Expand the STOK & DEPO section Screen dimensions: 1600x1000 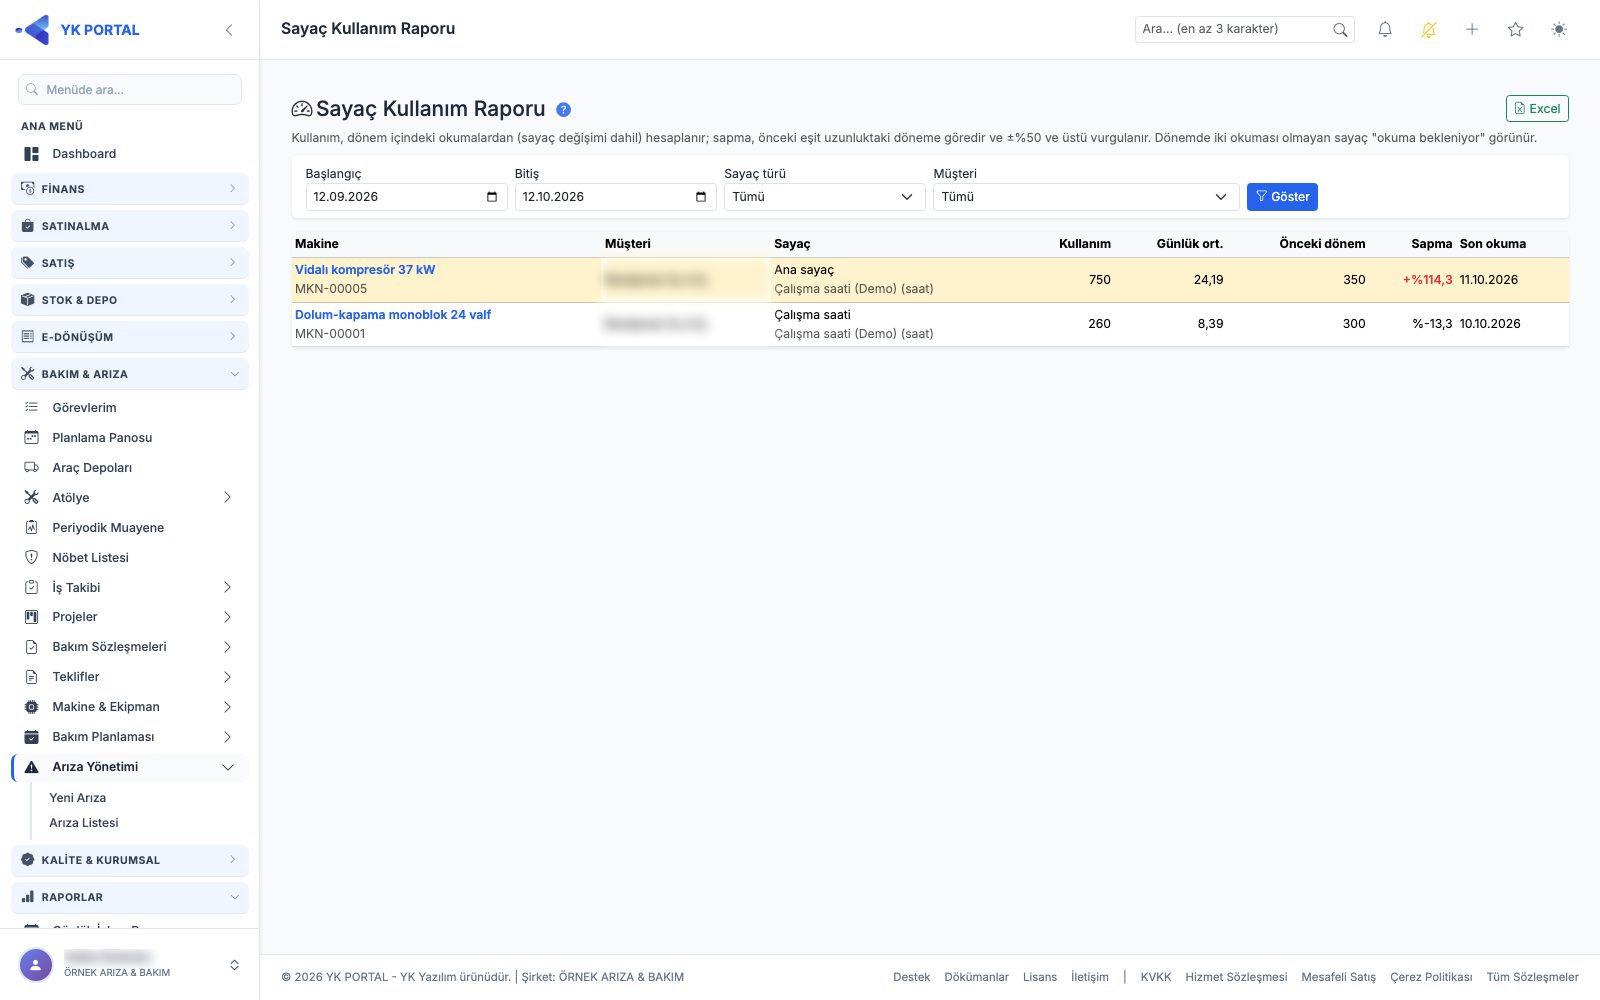point(130,300)
